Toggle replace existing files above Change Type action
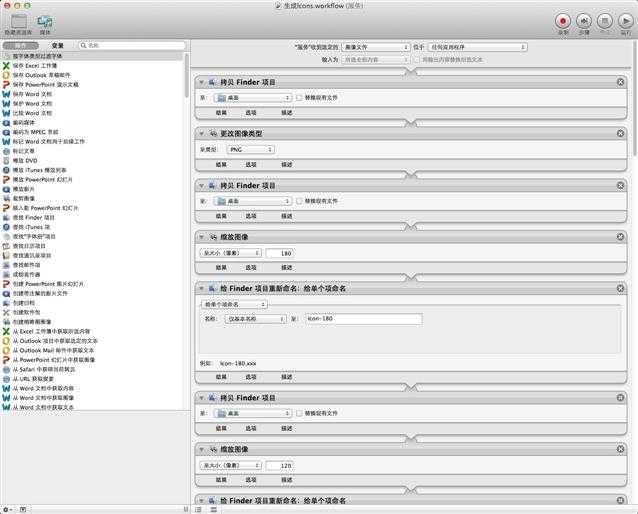Viewport: 638px width, 514px height. pyautogui.click(x=299, y=98)
